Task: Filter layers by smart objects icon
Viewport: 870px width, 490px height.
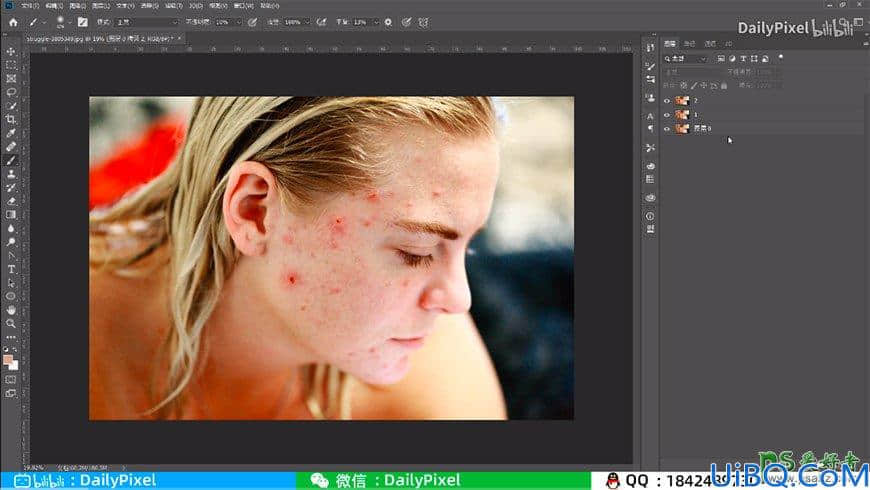Action: tap(765, 58)
